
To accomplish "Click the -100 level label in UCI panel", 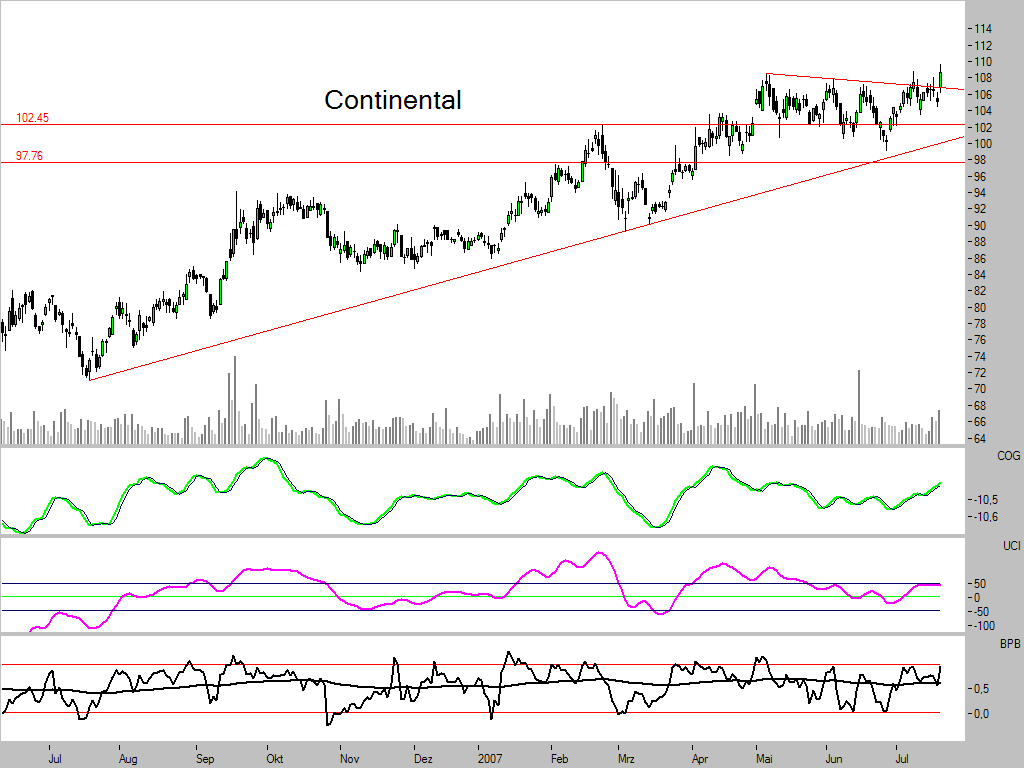I will click(987, 626).
